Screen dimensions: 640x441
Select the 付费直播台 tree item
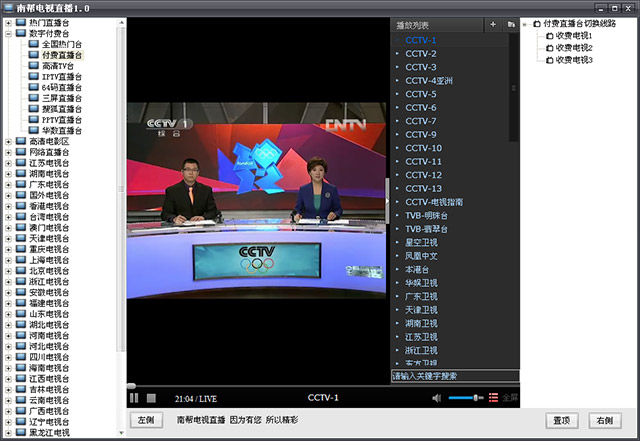(62, 55)
